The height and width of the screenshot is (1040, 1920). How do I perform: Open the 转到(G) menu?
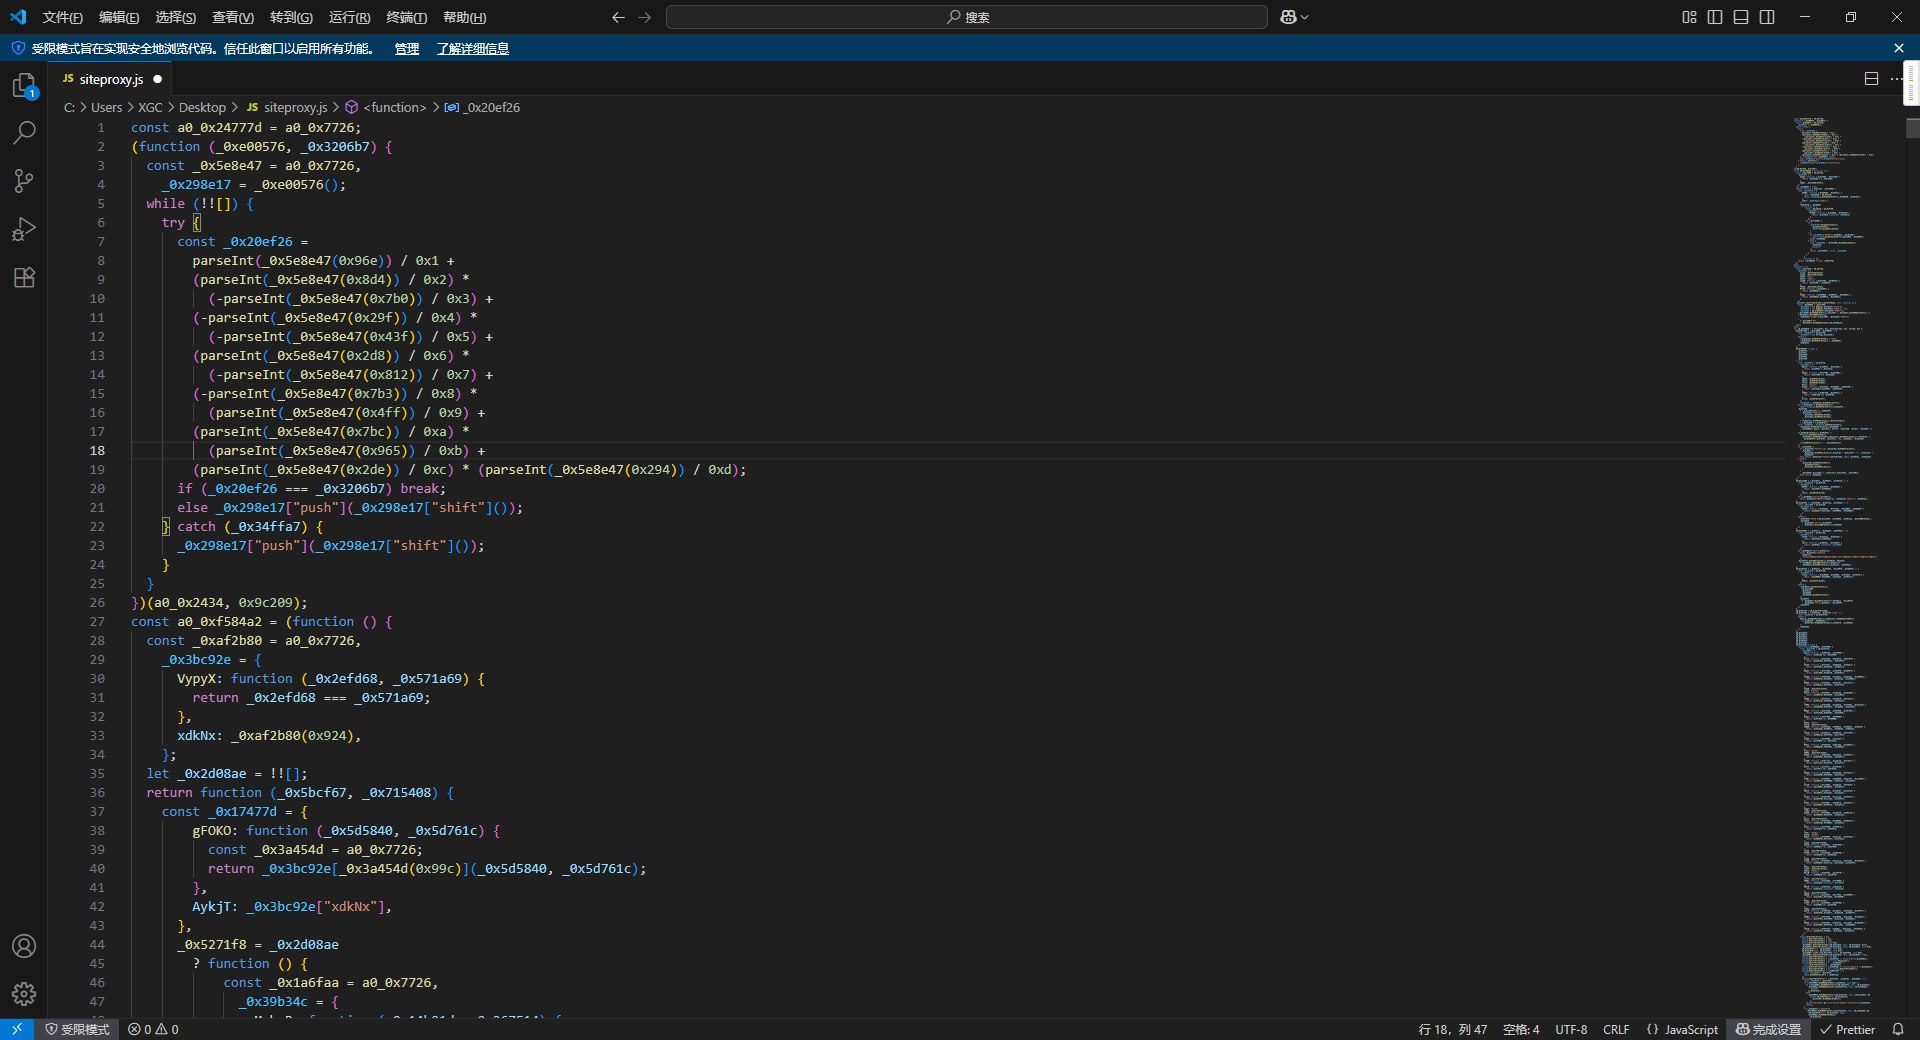291,17
